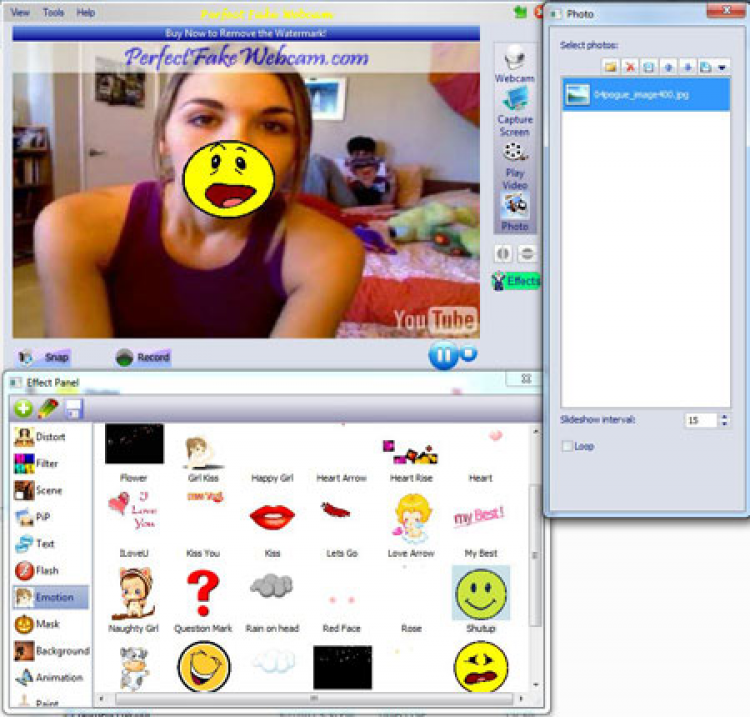The width and height of the screenshot is (750, 717).
Task: Choose the Capture Screen source
Action: point(515,111)
